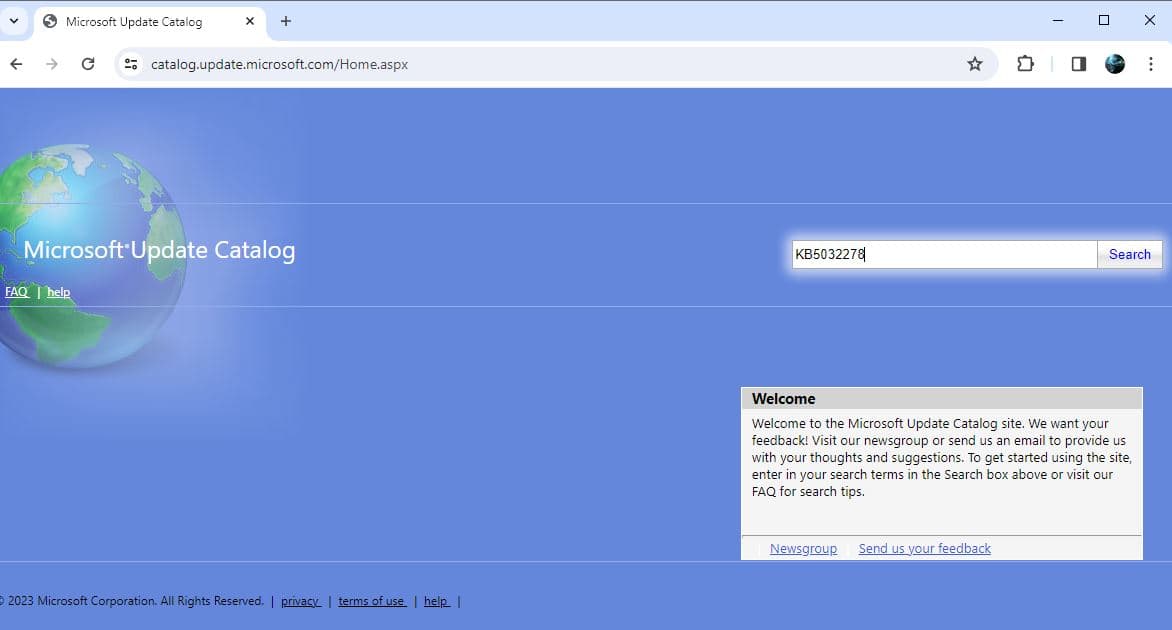Open the FAQ link under the logo

coord(16,292)
